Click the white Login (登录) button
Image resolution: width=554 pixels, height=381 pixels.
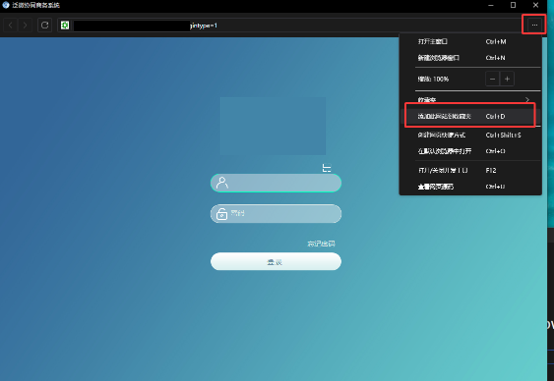[x=276, y=262]
